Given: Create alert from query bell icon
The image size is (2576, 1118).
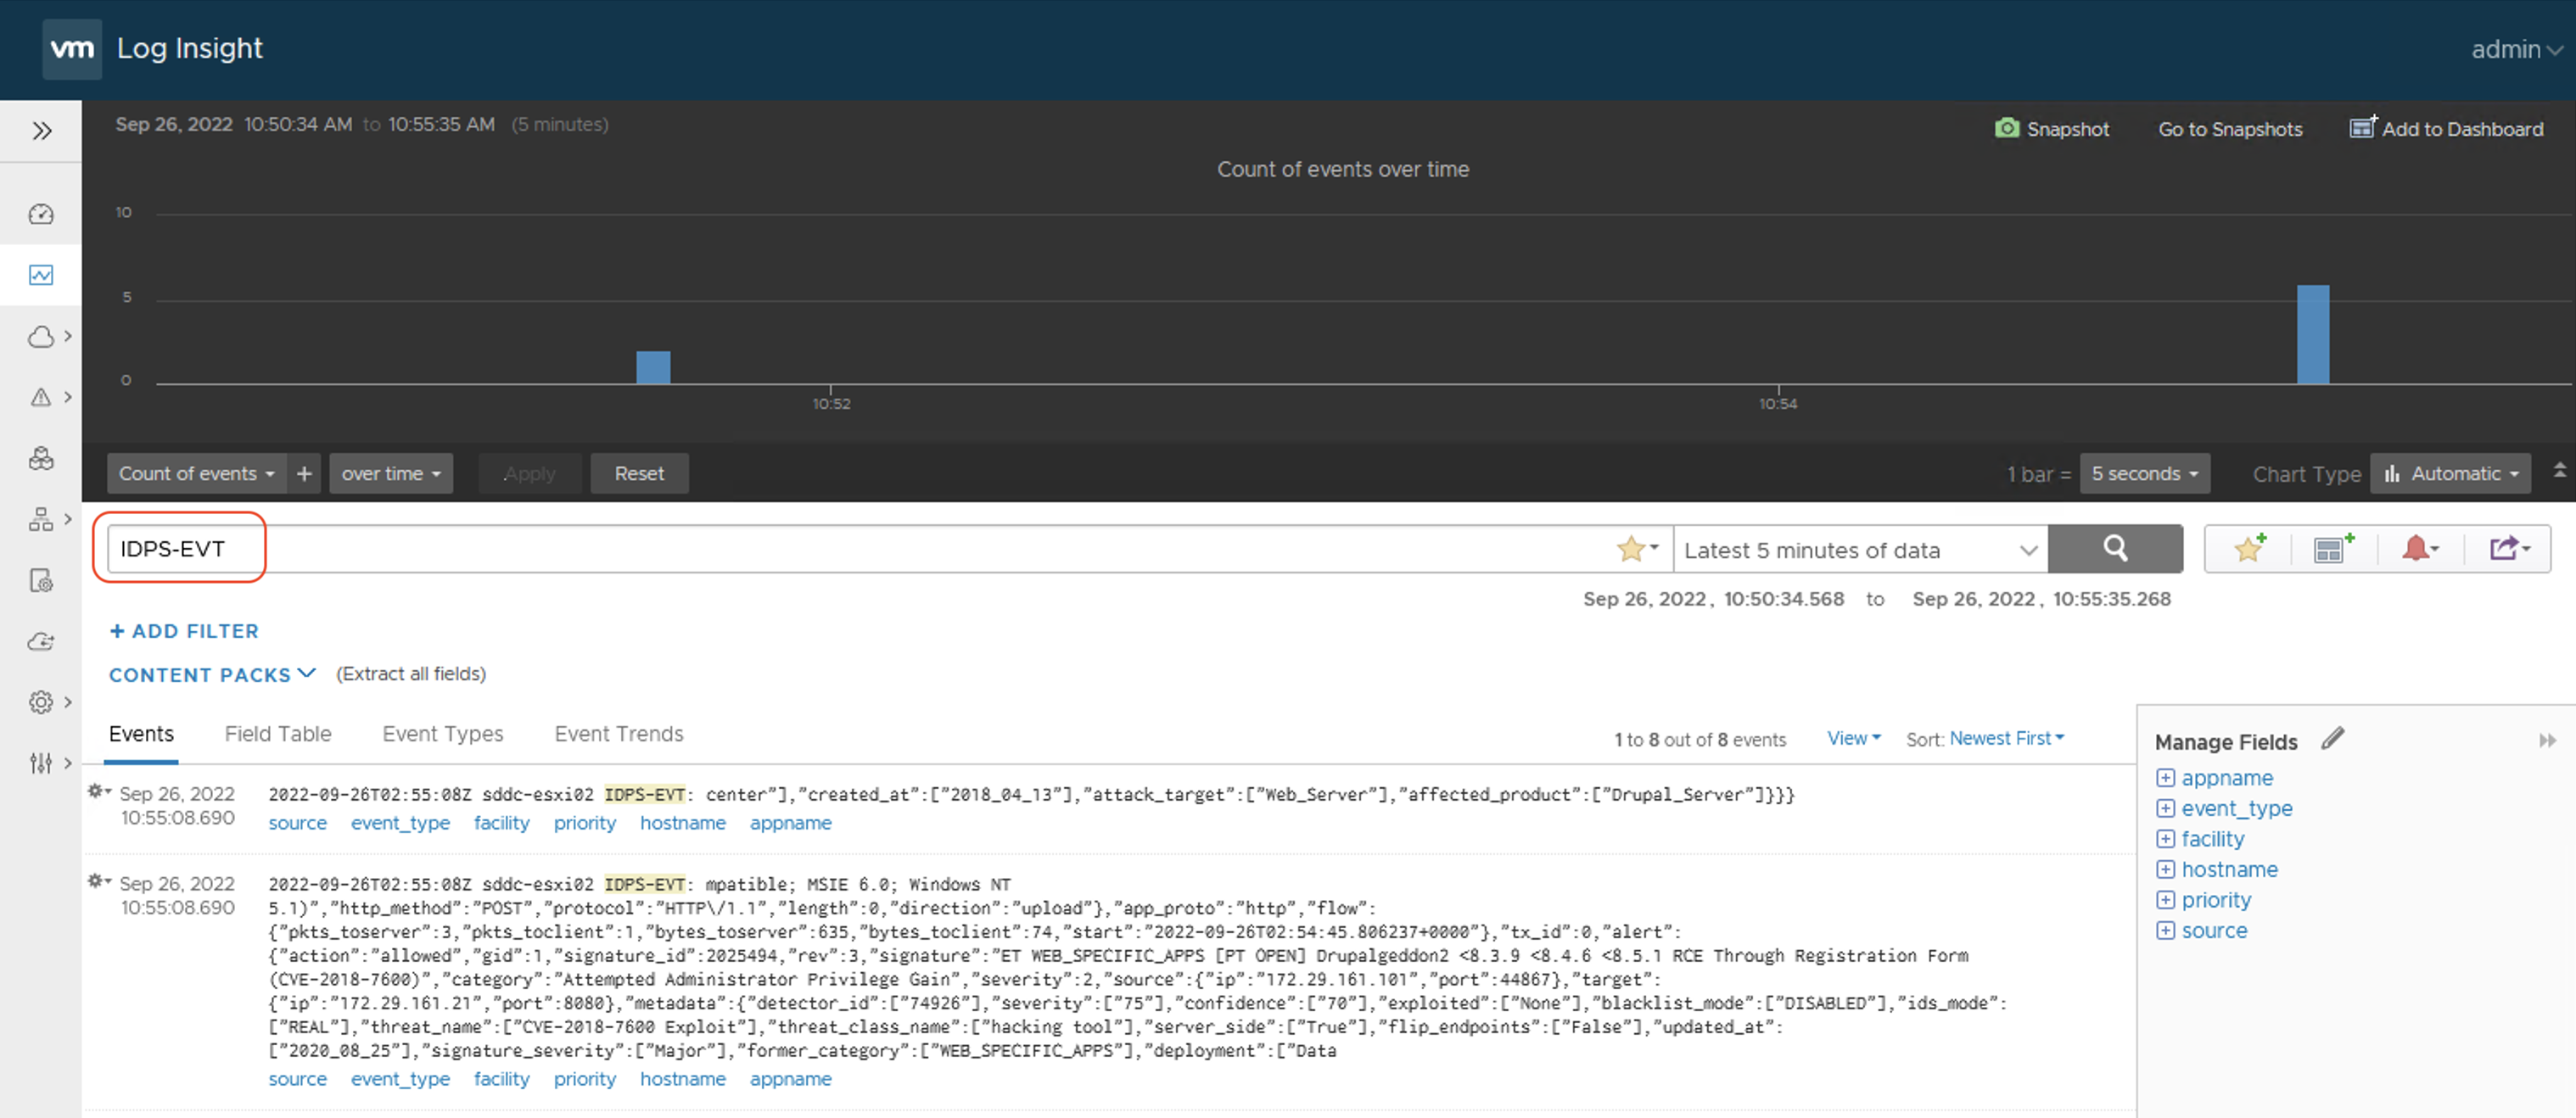Looking at the screenshot, I should point(2420,548).
